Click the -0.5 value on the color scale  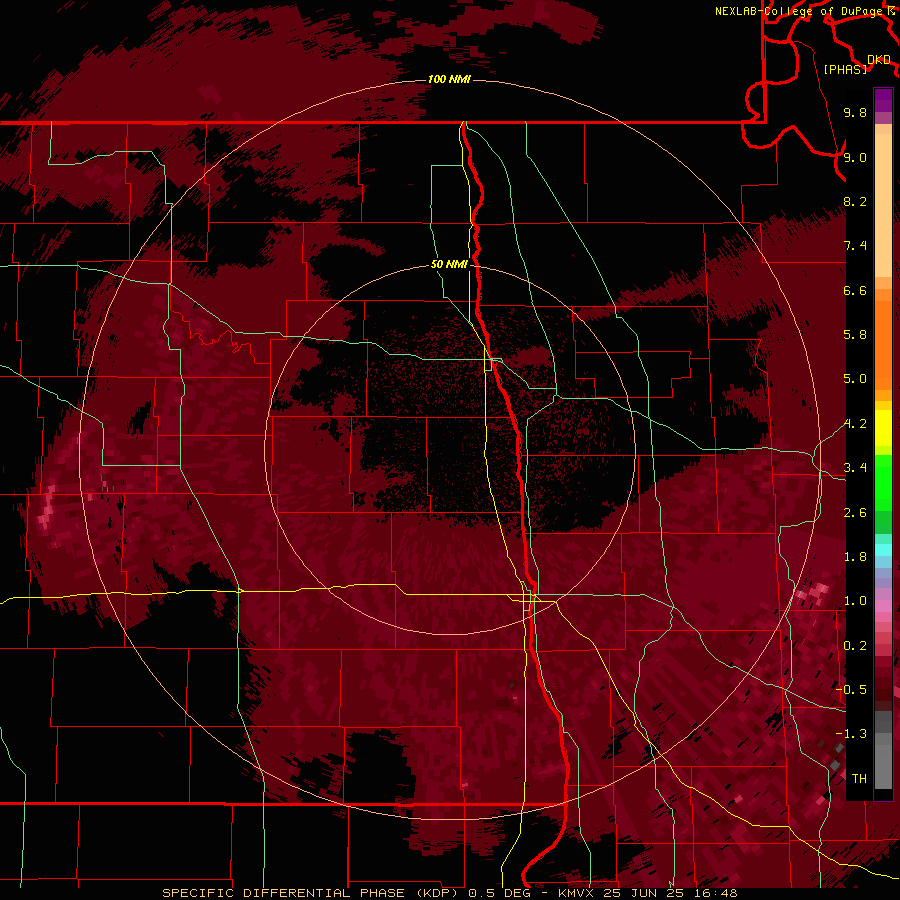click(851, 690)
